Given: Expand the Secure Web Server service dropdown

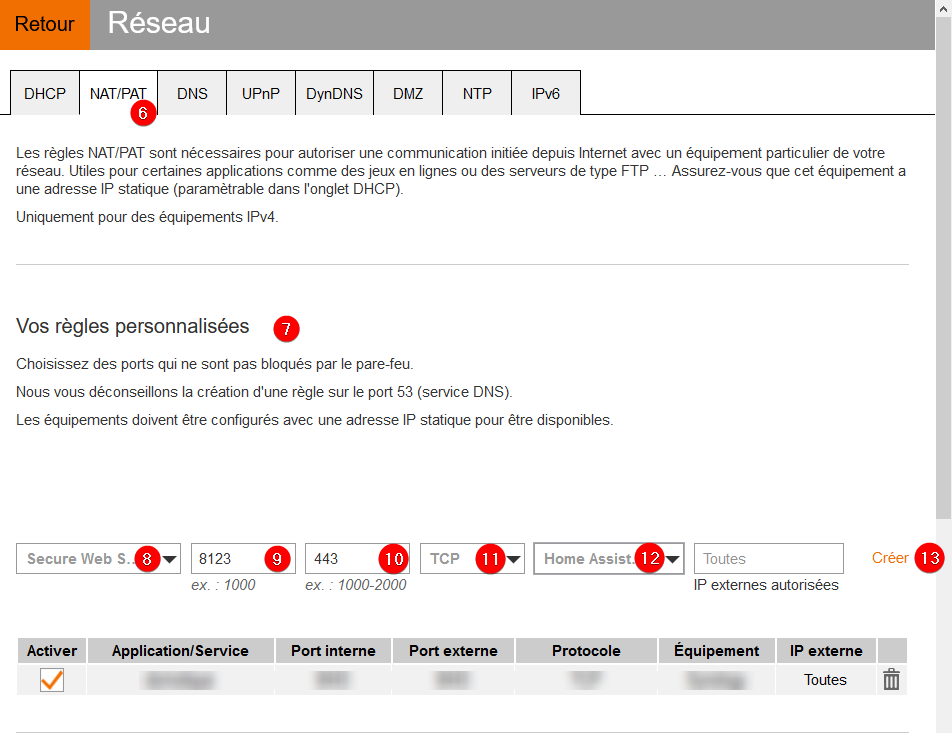Looking at the screenshot, I should tap(98, 559).
